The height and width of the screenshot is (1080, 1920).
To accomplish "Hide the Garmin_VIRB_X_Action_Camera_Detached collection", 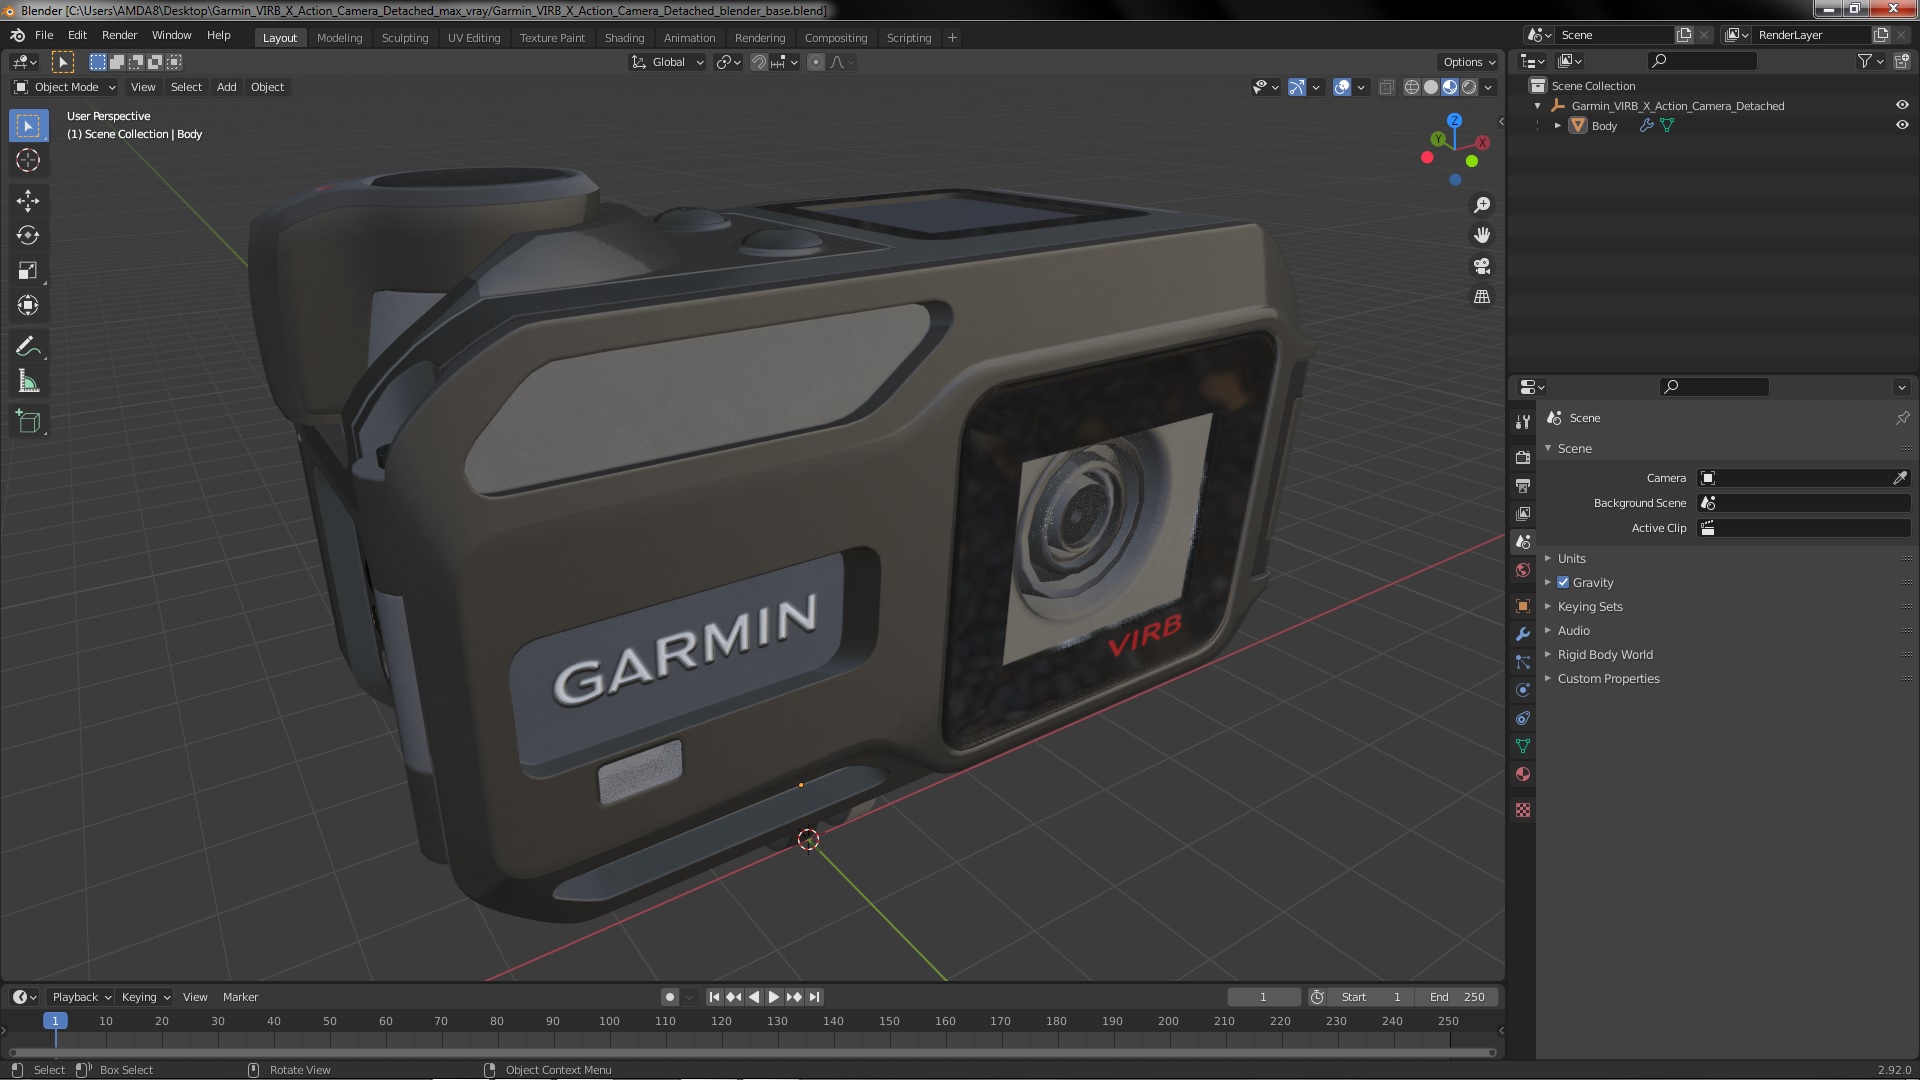I will pyautogui.click(x=1902, y=105).
